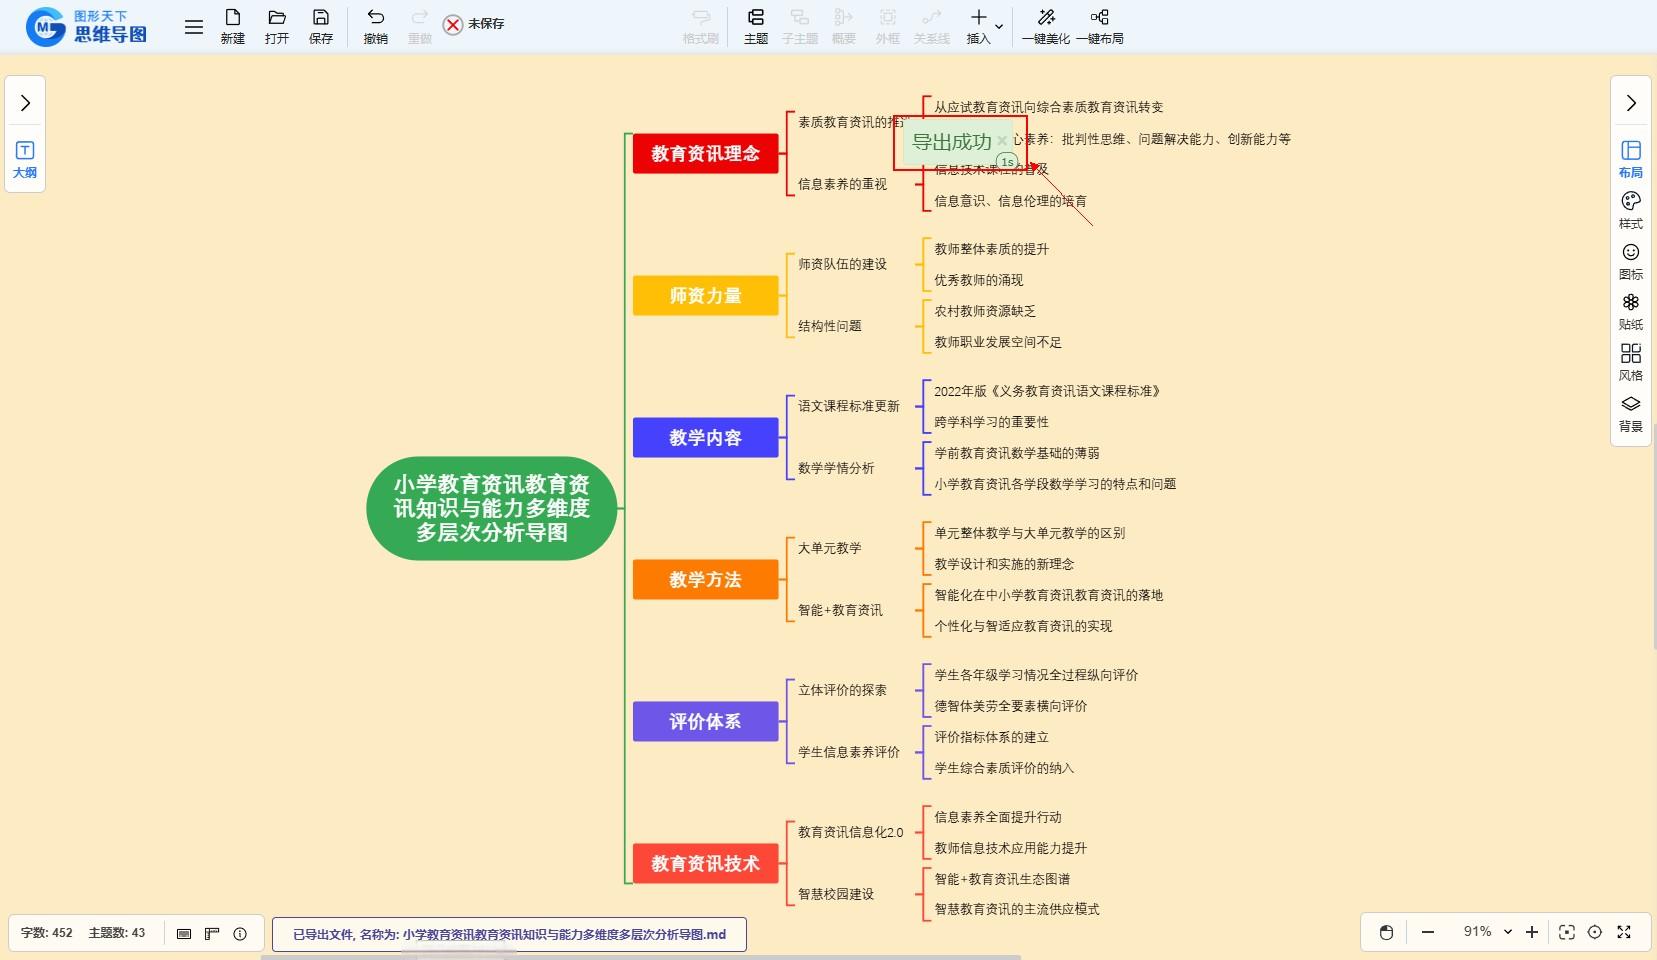1657x960 pixels.
Task: Toggle fullscreen mode in bottom-right bar
Action: click(1624, 932)
